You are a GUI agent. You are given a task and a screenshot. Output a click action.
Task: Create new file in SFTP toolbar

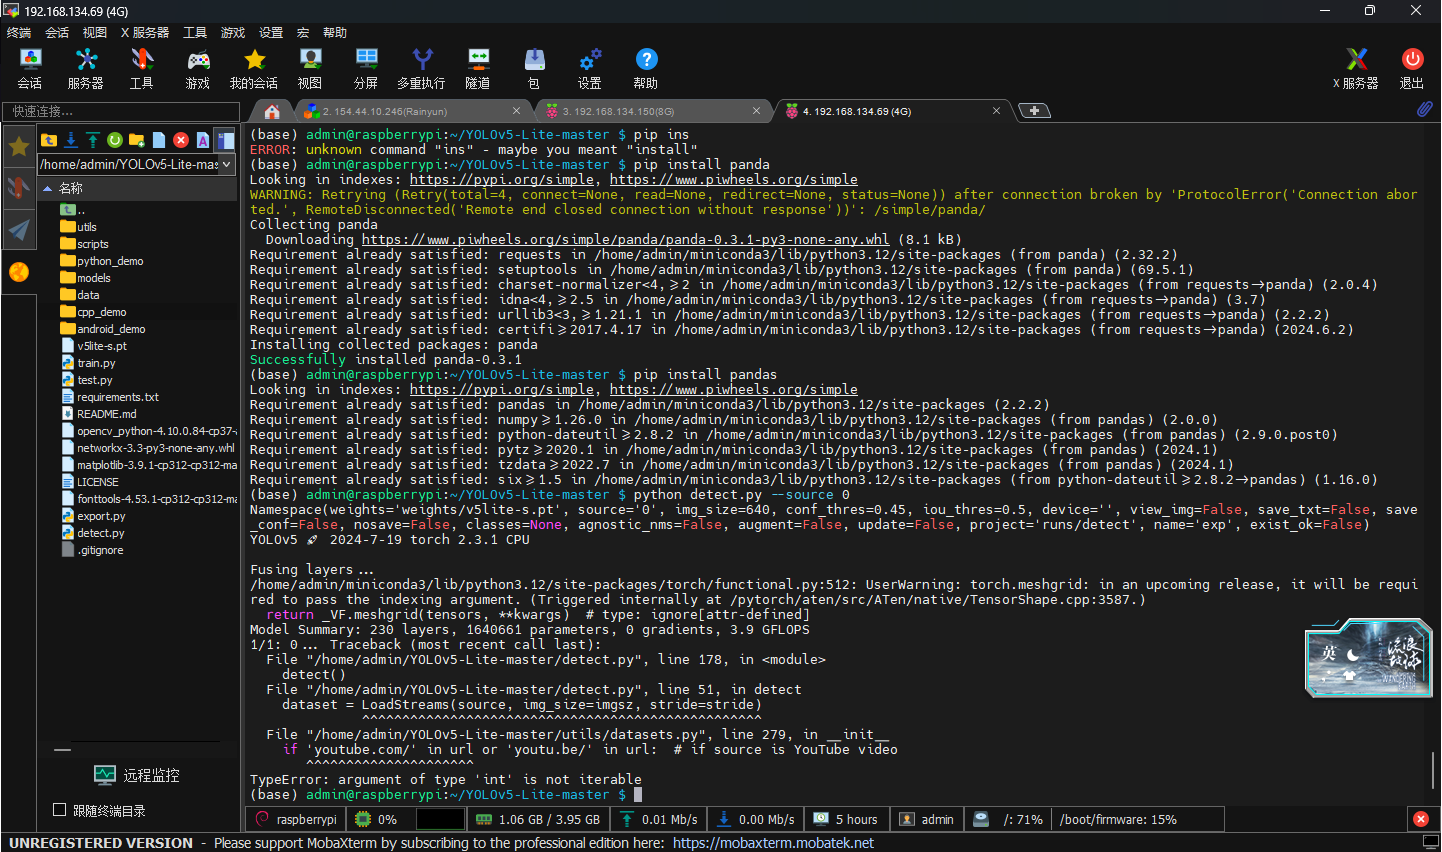[x=159, y=140]
